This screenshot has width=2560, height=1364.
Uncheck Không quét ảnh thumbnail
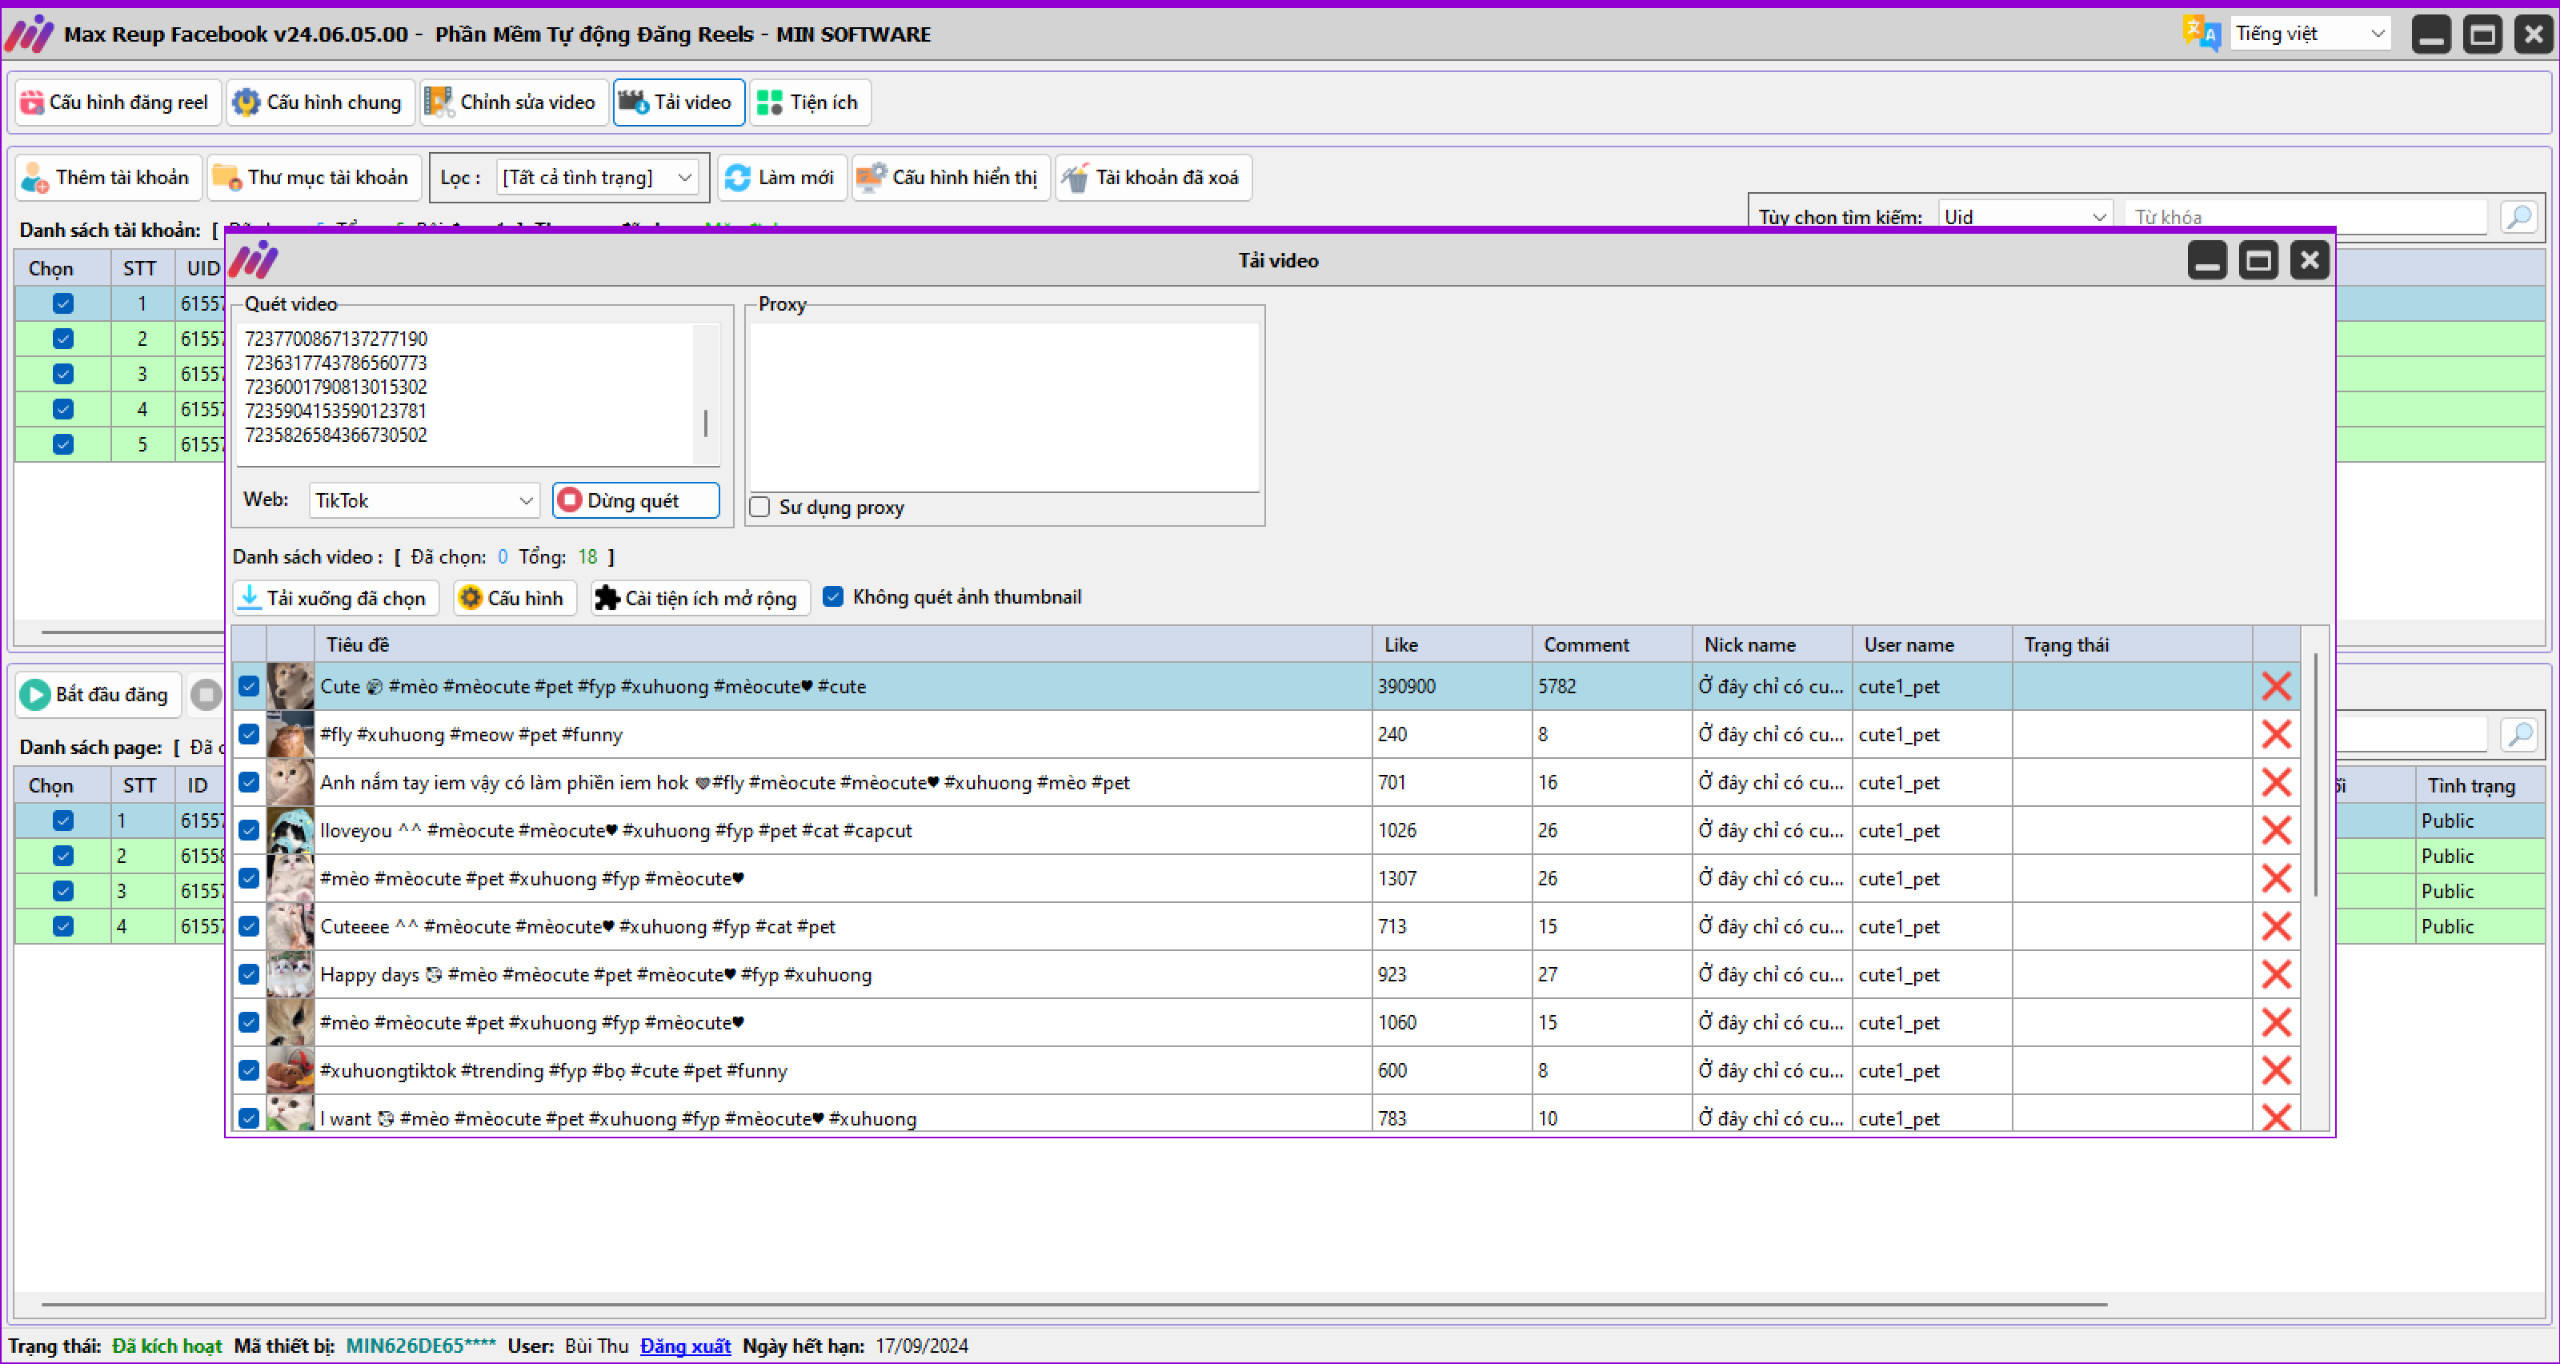pyautogui.click(x=832, y=597)
